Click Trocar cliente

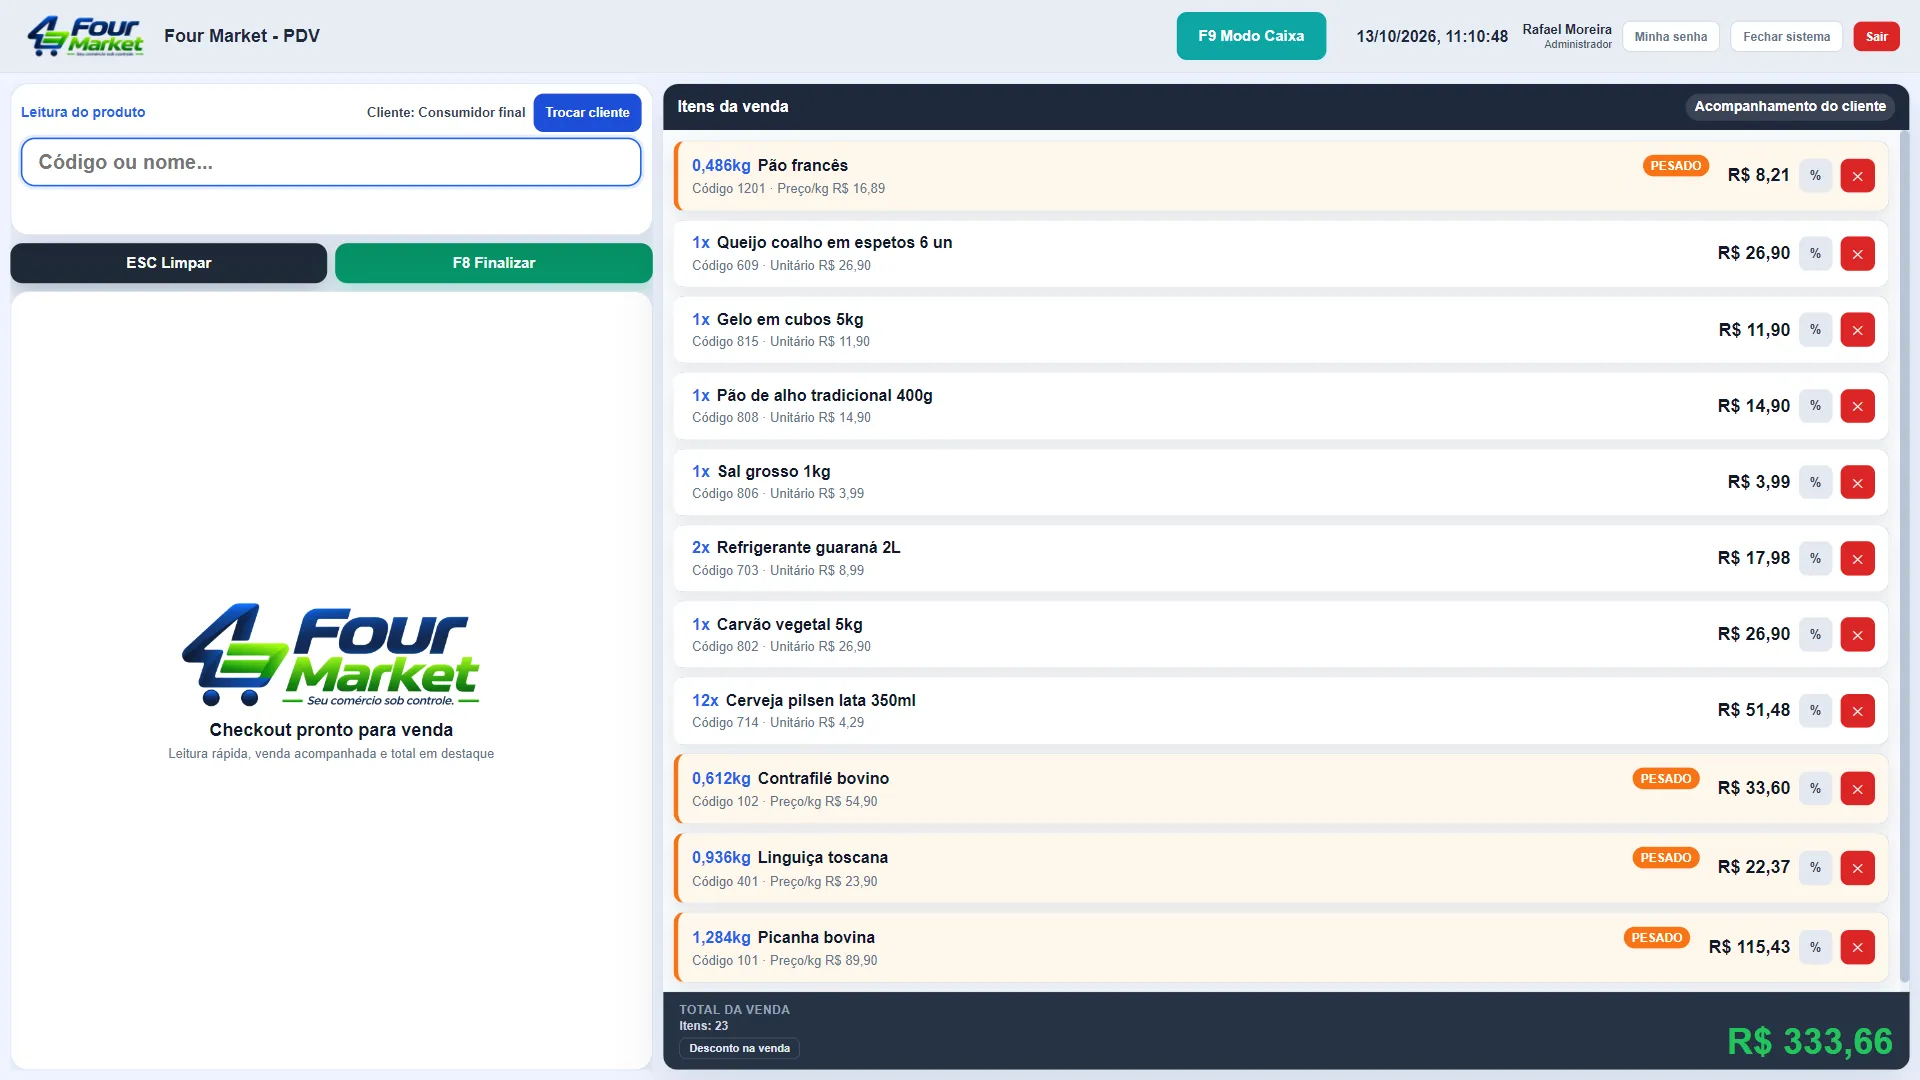tap(587, 113)
